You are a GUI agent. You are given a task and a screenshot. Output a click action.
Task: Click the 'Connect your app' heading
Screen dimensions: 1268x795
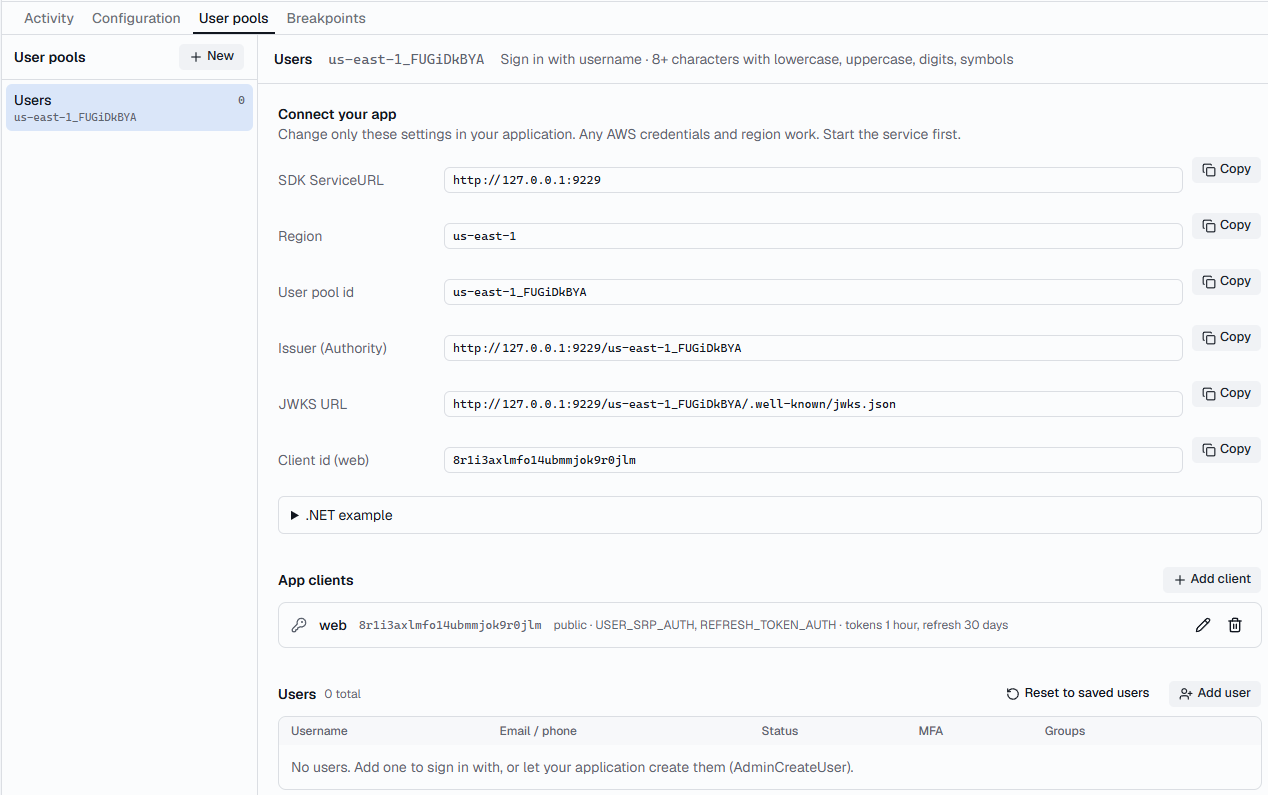click(x=337, y=114)
